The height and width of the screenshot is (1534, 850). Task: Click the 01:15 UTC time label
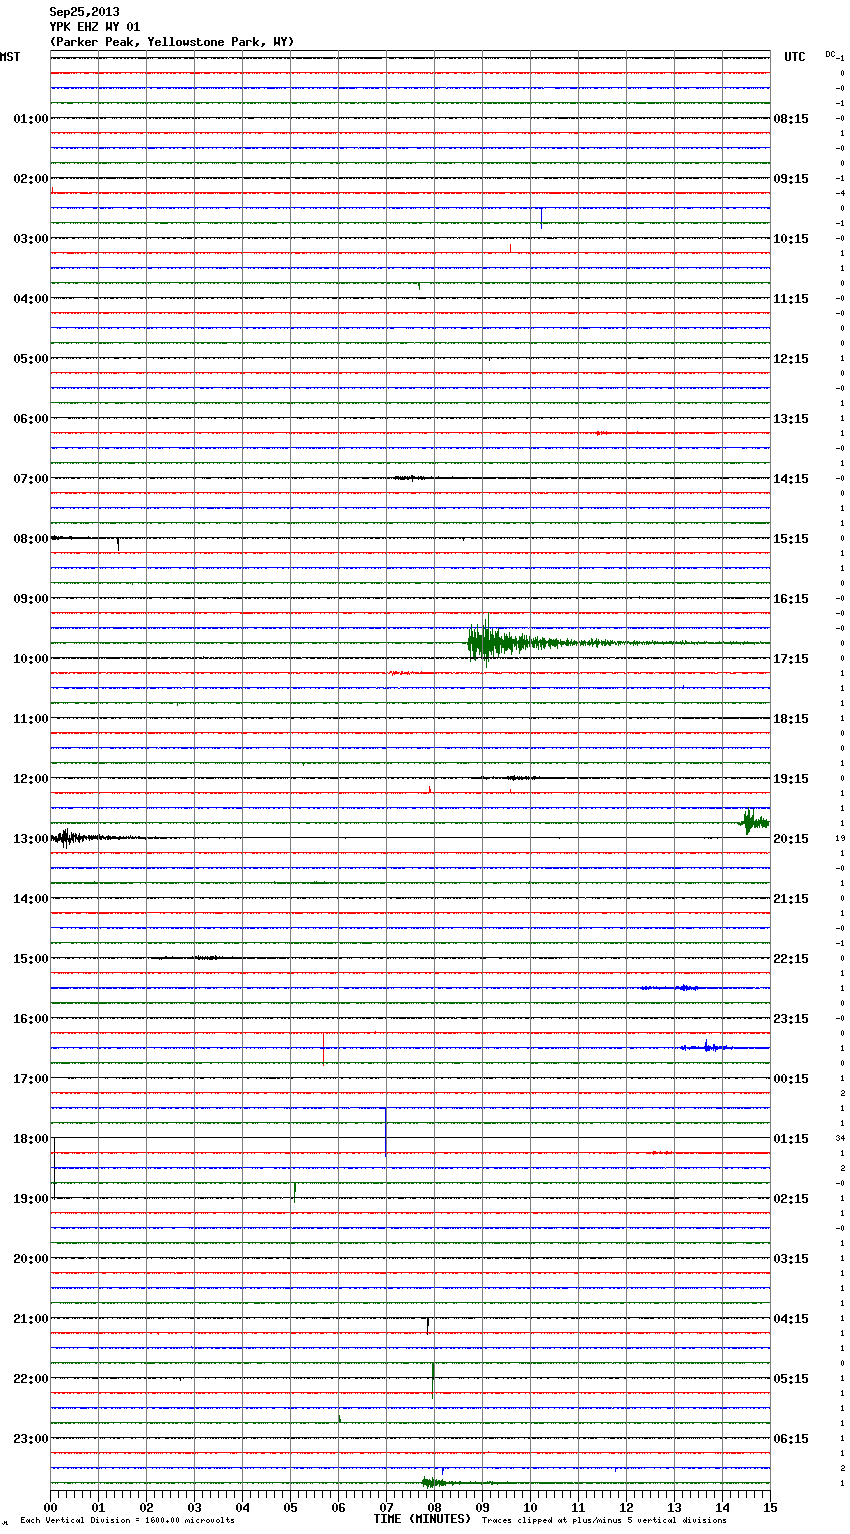point(791,1139)
